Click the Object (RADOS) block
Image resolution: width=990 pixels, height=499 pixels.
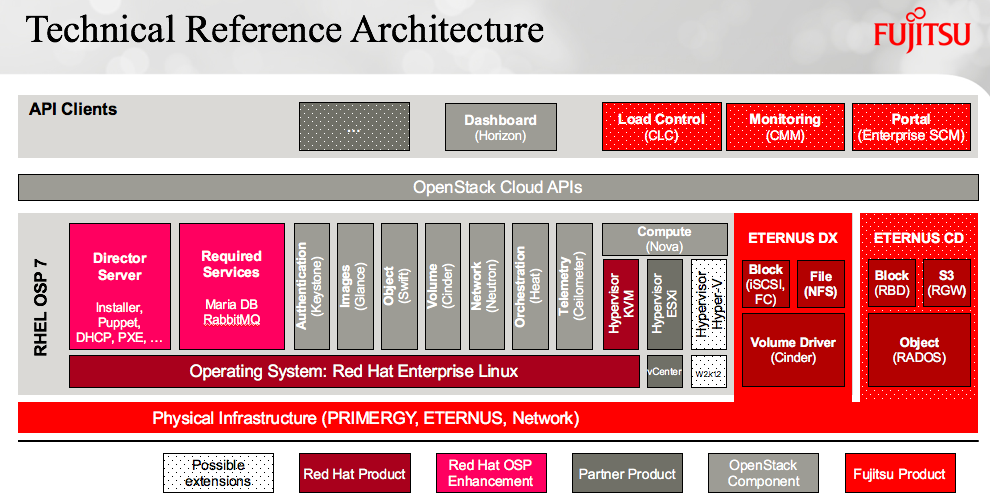pyautogui.click(x=918, y=350)
